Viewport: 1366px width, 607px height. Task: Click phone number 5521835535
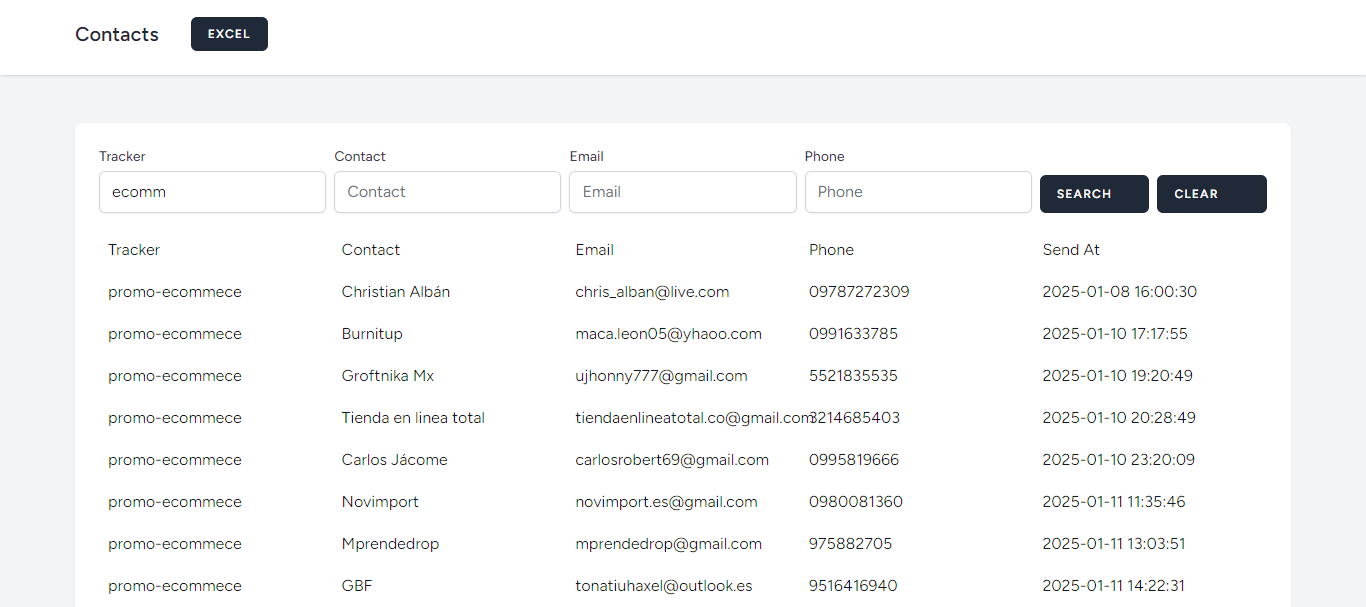pyautogui.click(x=854, y=376)
